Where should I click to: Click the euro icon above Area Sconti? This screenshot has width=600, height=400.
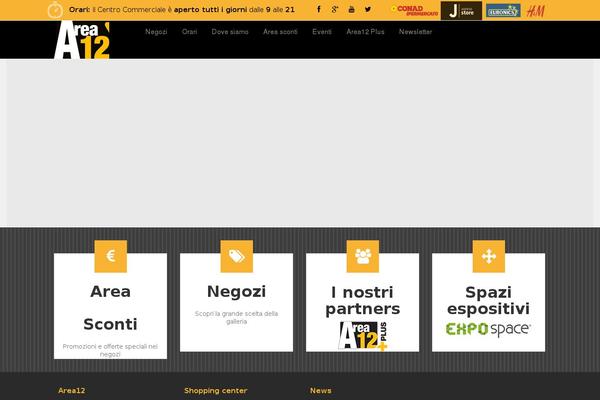pyautogui.click(x=111, y=256)
